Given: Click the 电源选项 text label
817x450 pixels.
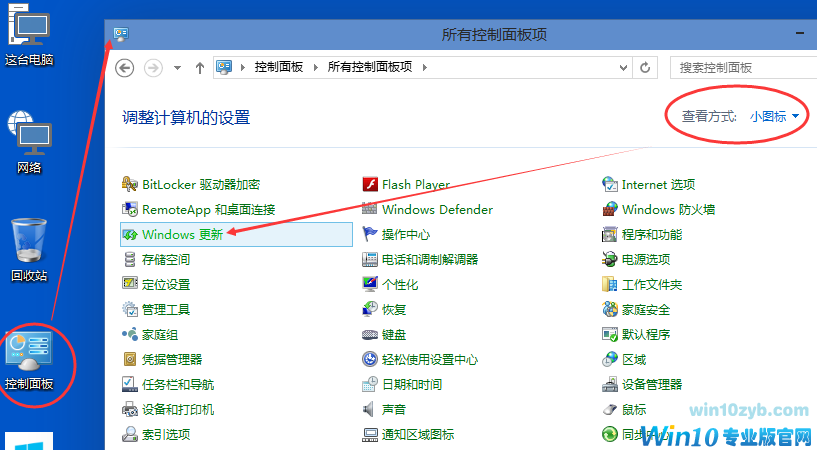Looking at the screenshot, I should click(646, 259).
